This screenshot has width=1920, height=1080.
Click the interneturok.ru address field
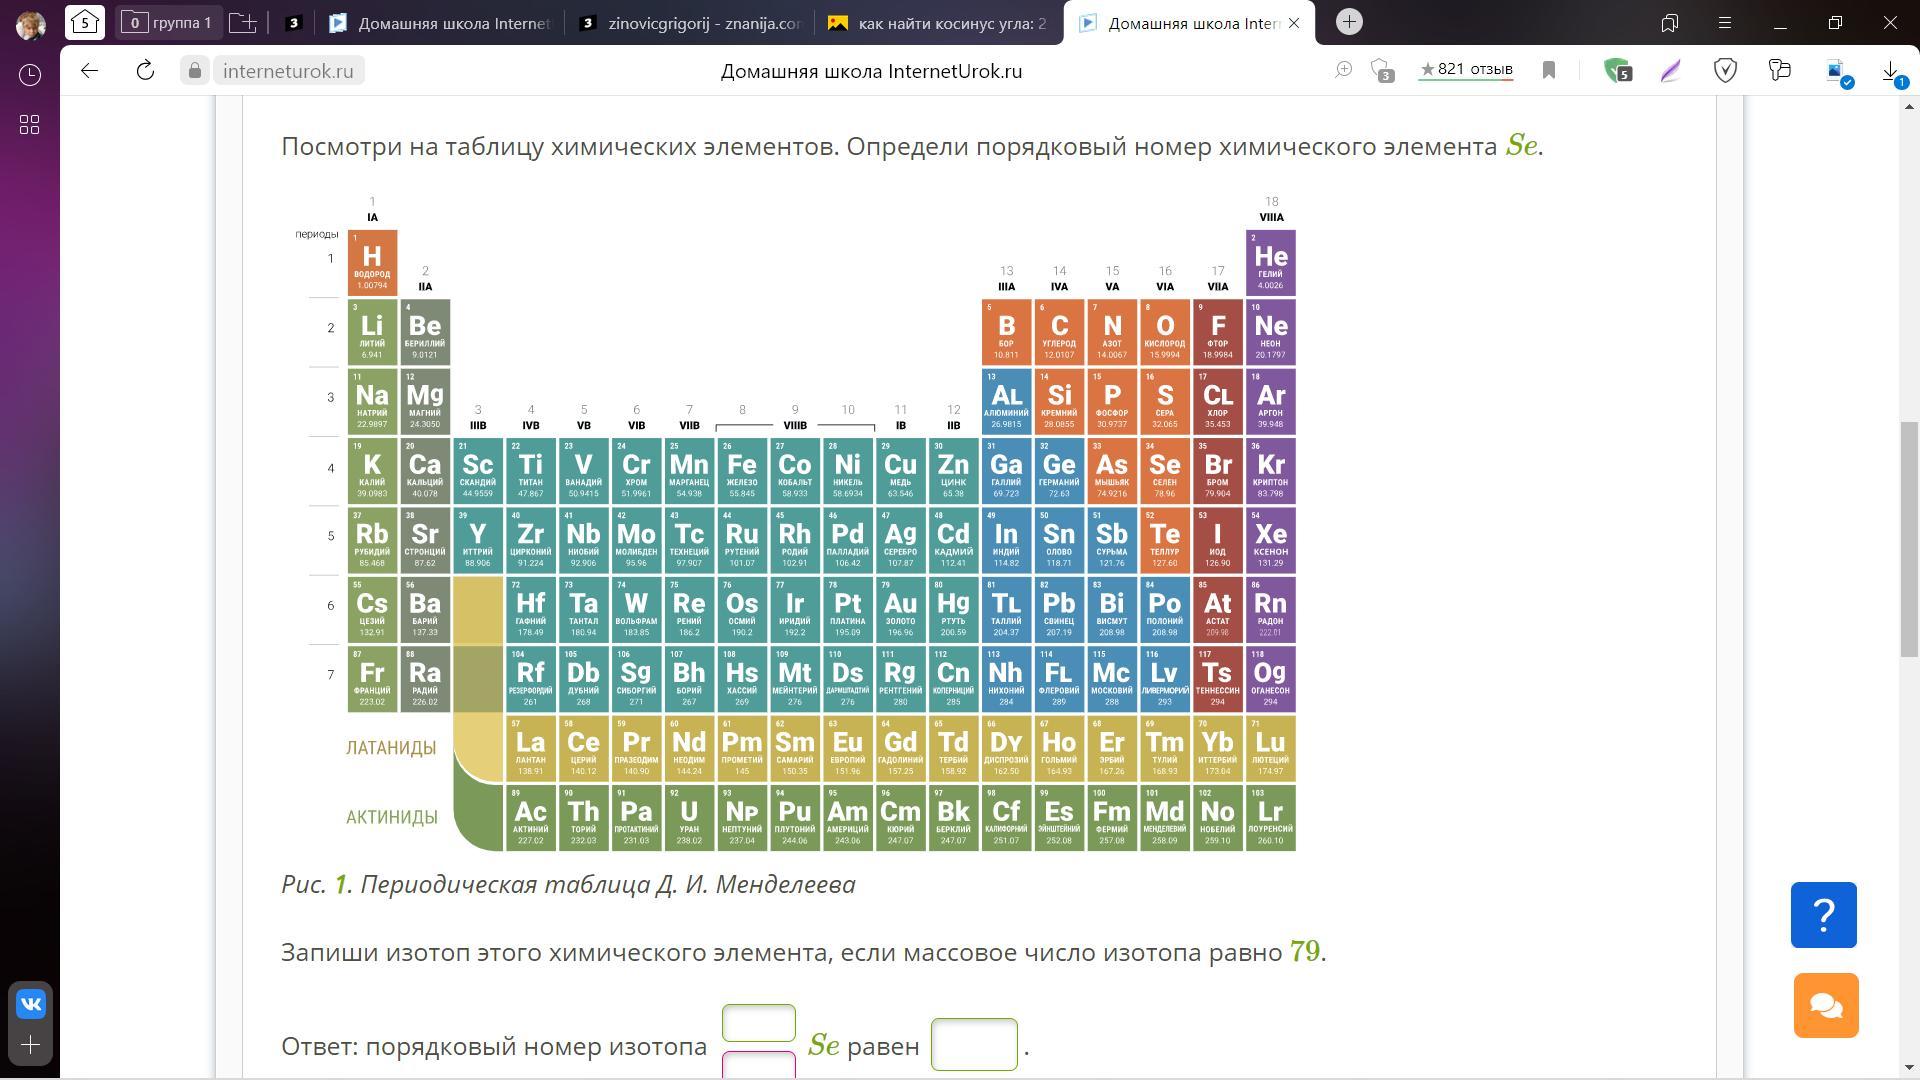(288, 71)
